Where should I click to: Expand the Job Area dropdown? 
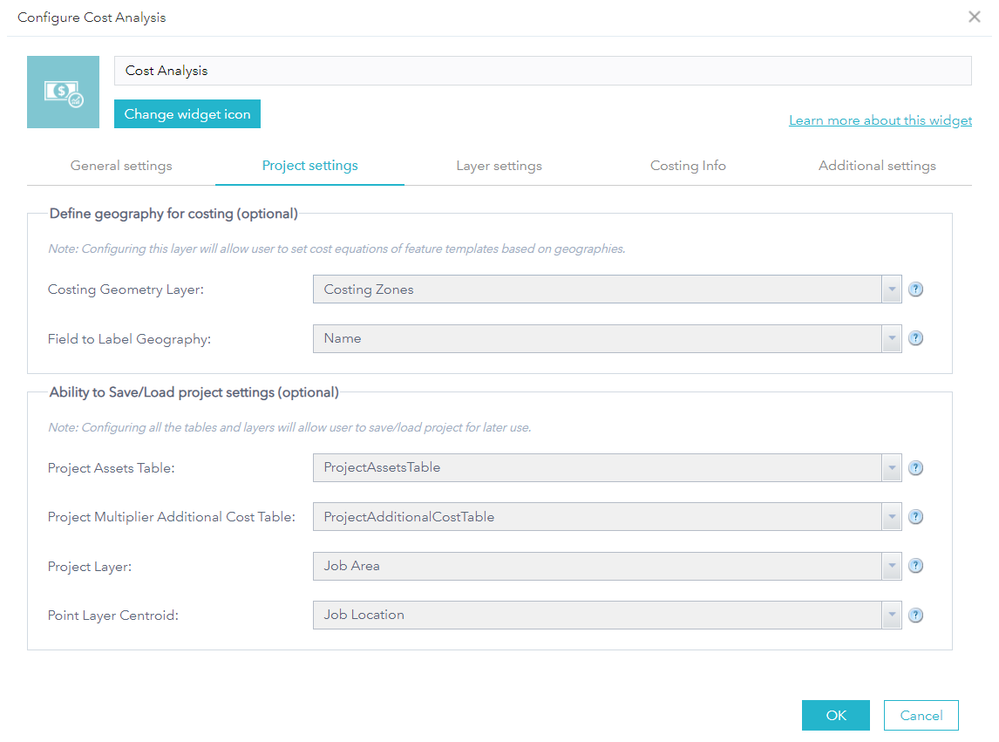click(891, 566)
